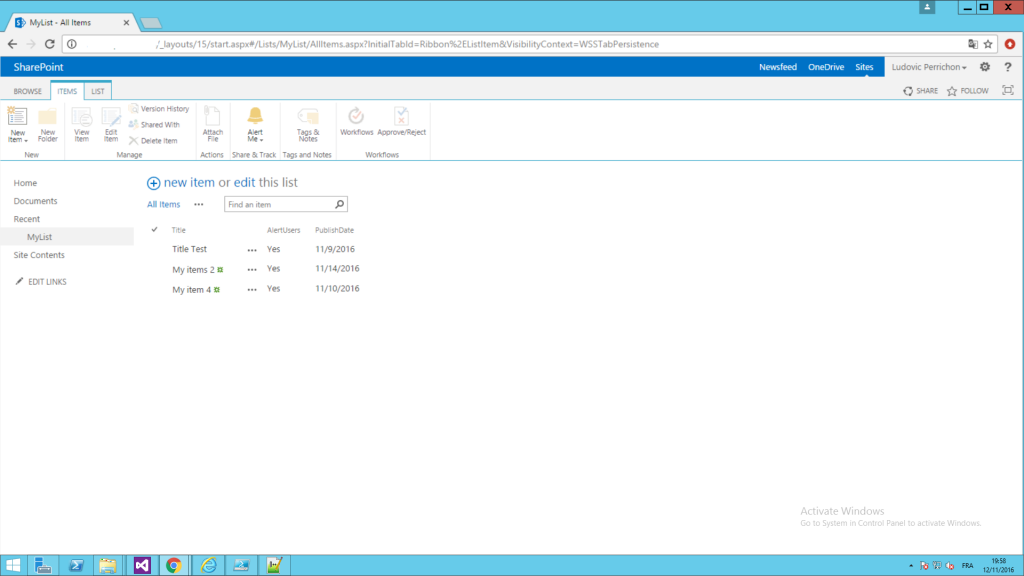The image size is (1024, 576).
Task: Open File Explorer from the taskbar
Action: coord(108,565)
